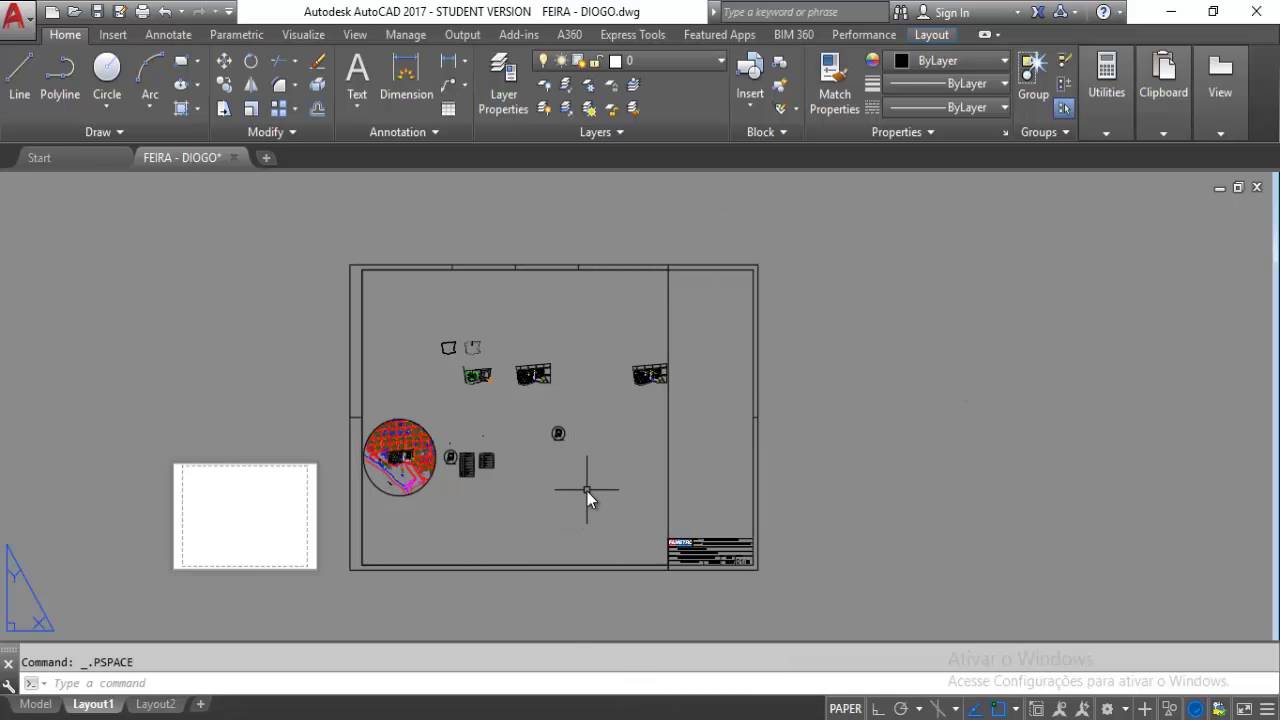Select the Arc tool
Viewport: 1280px width, 720px height.
[150, 78]
